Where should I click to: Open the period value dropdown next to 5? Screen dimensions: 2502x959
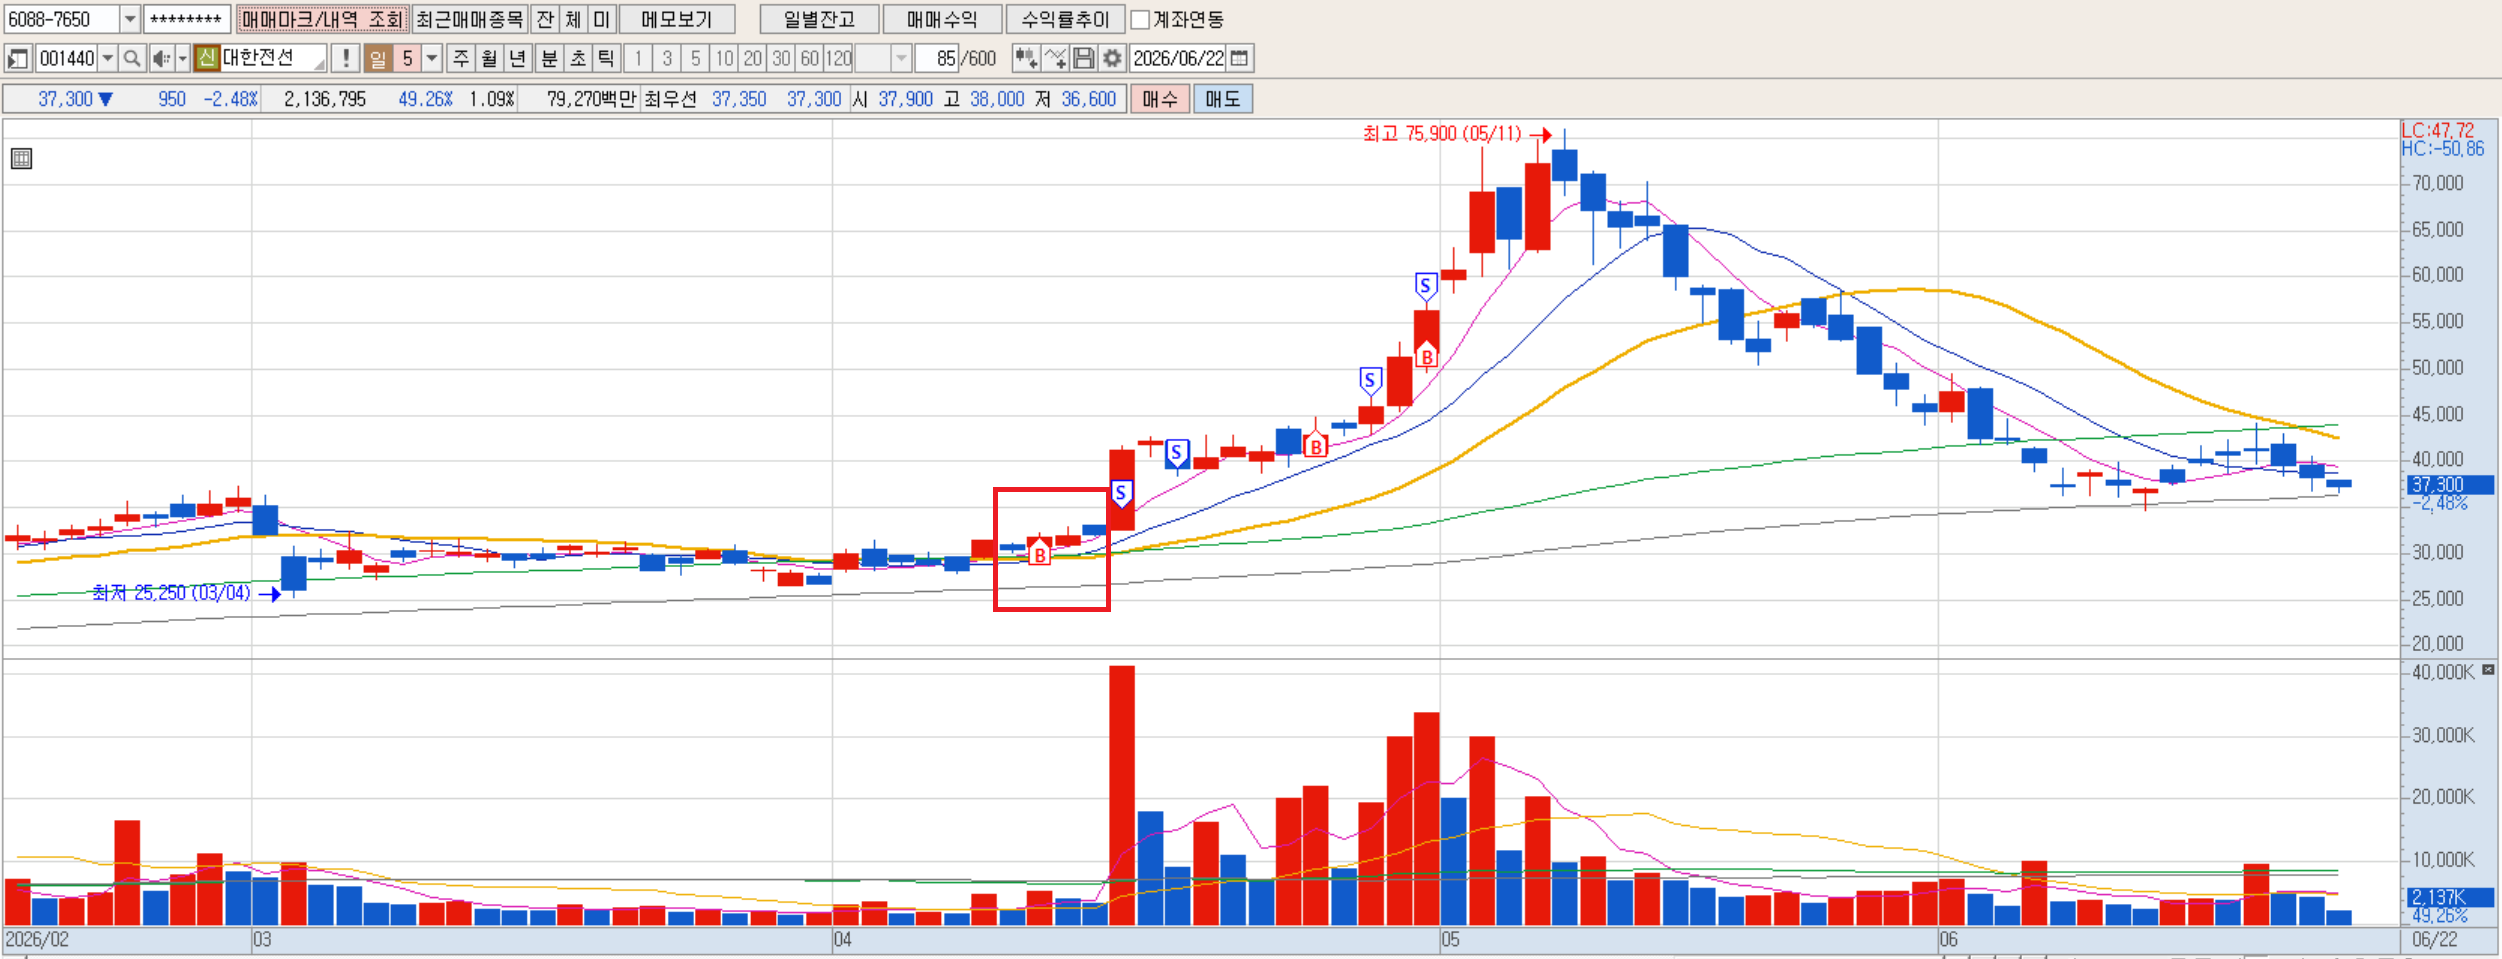(x=432, y=59)
